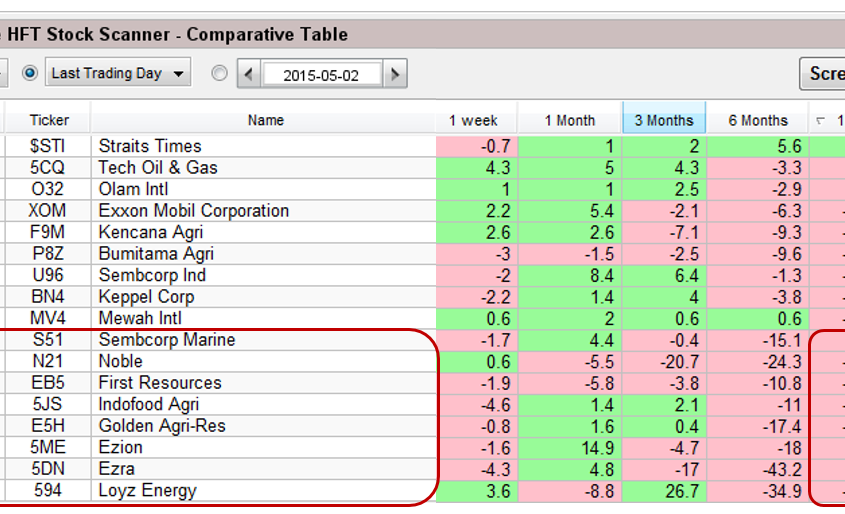Image resolution: width=845 pixels, height=514 pixels.
Task: Click the previous date arrow button
Action: pyautogui.click(x=247, y=74)
